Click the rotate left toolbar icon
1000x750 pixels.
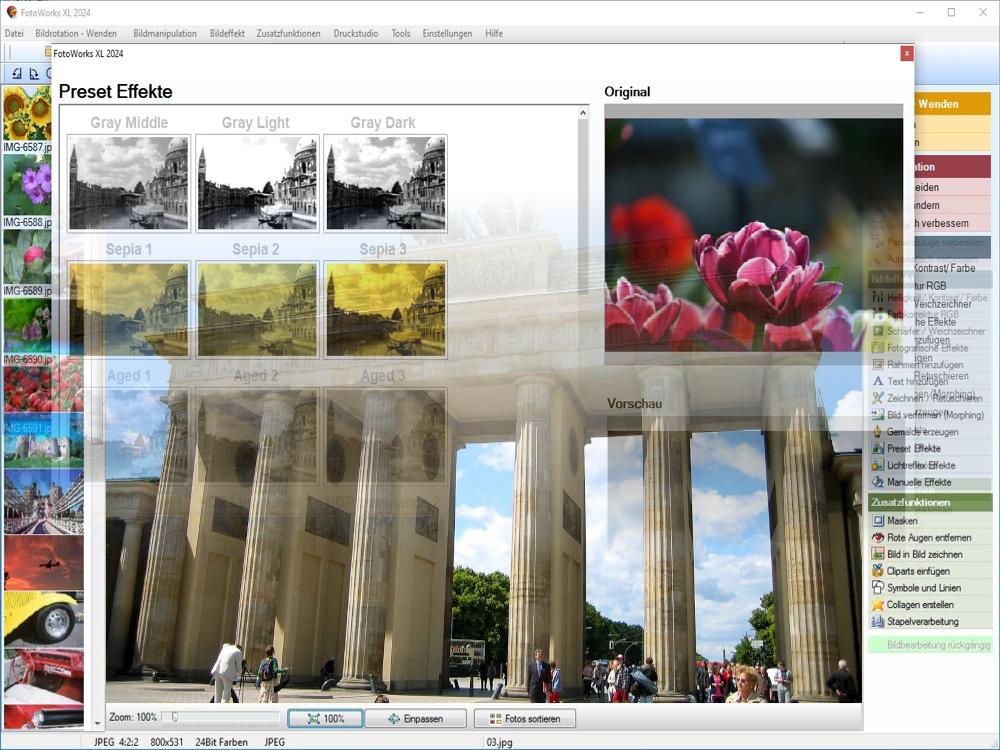17,73
